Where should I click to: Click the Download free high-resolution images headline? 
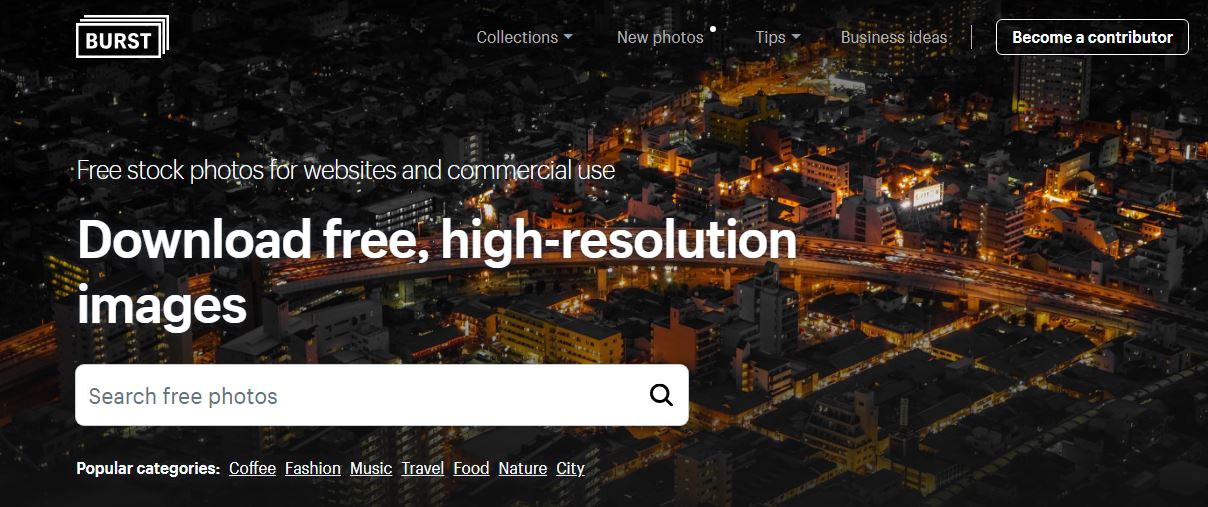(437, 272)
